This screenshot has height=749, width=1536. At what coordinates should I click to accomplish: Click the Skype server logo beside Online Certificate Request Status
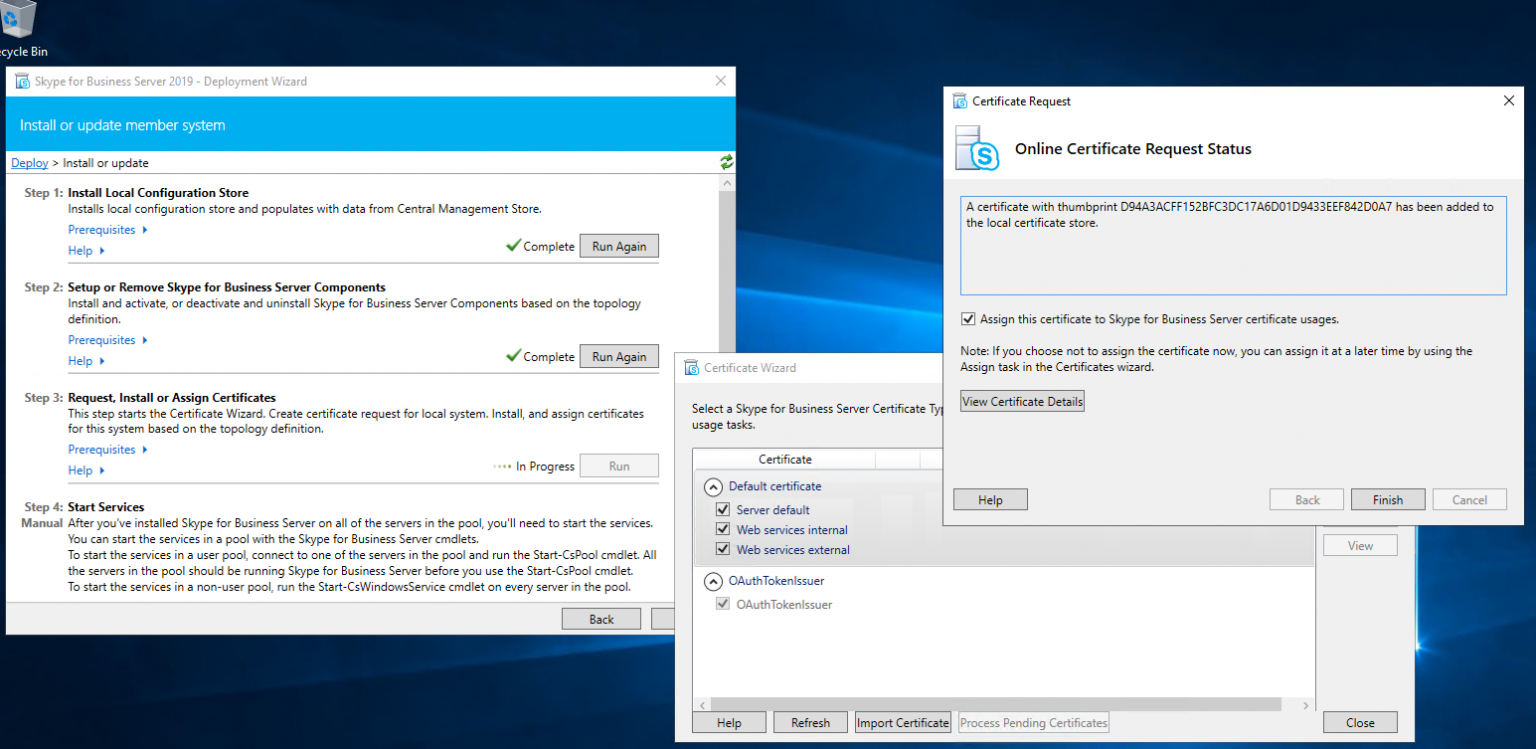point(977,149)
